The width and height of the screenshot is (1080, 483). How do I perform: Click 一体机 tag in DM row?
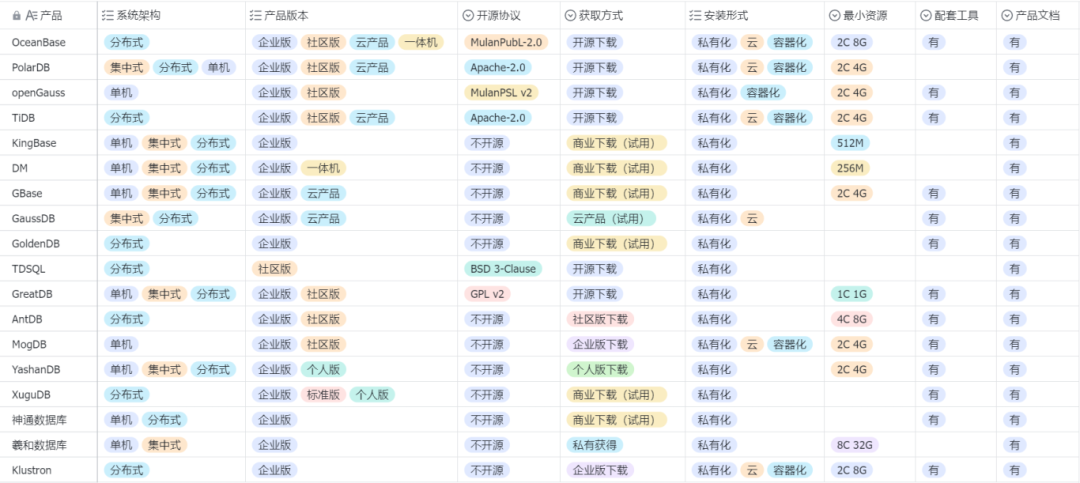tap(323, 168)
